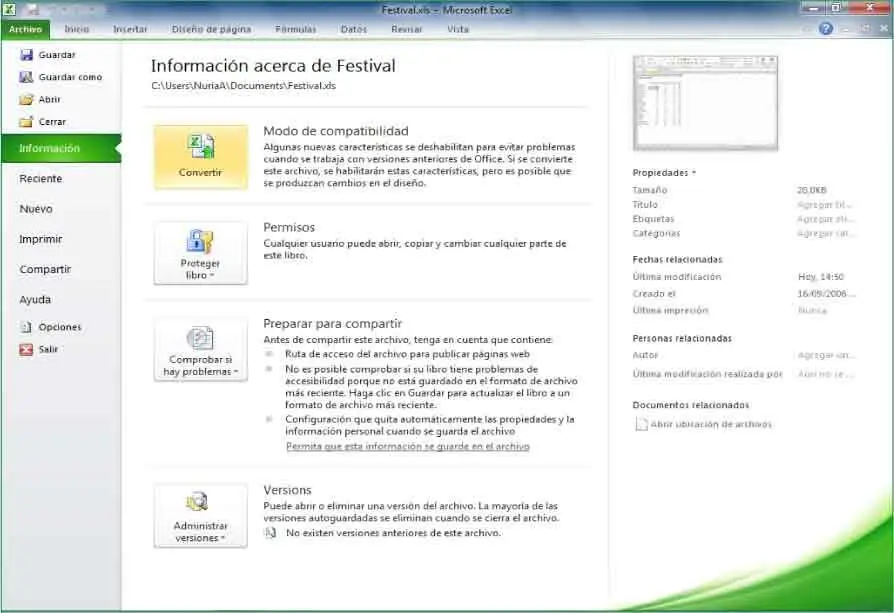This screenshot has width=894, height=613.
Task: Click the Guardar como menu label
Action: [x=70, y=77]
